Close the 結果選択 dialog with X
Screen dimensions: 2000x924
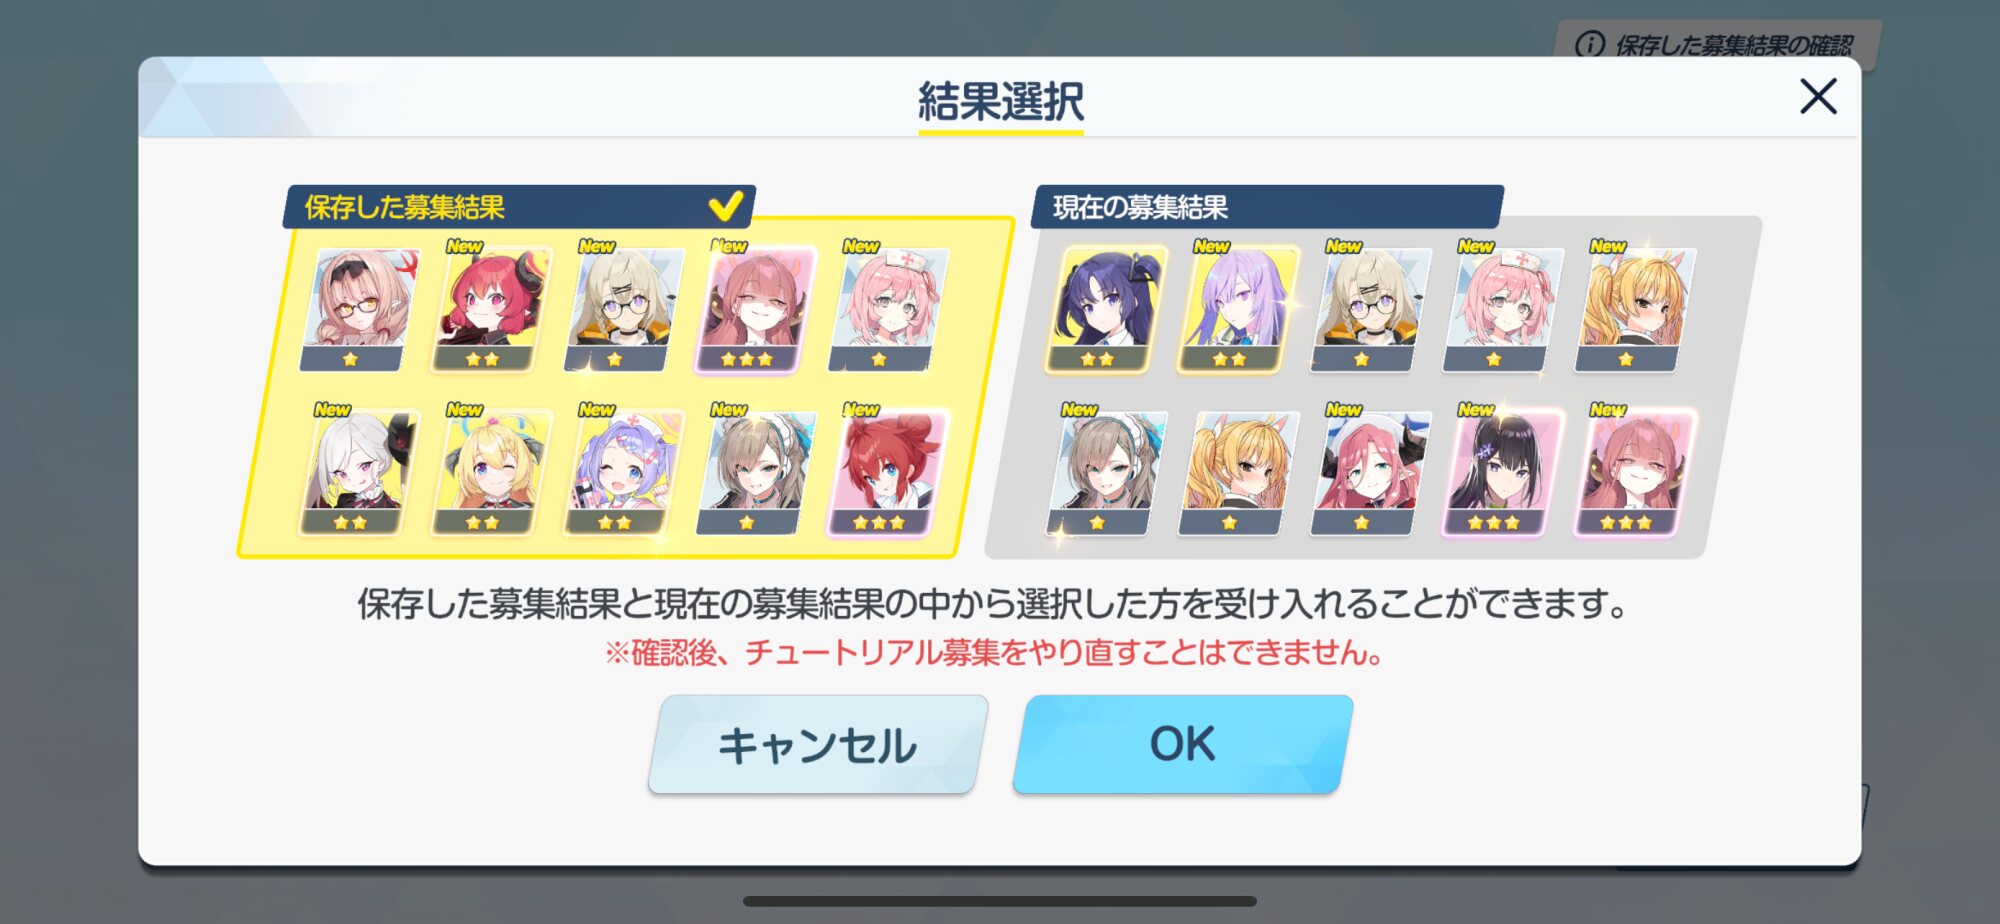click(x=1818, y=97)
